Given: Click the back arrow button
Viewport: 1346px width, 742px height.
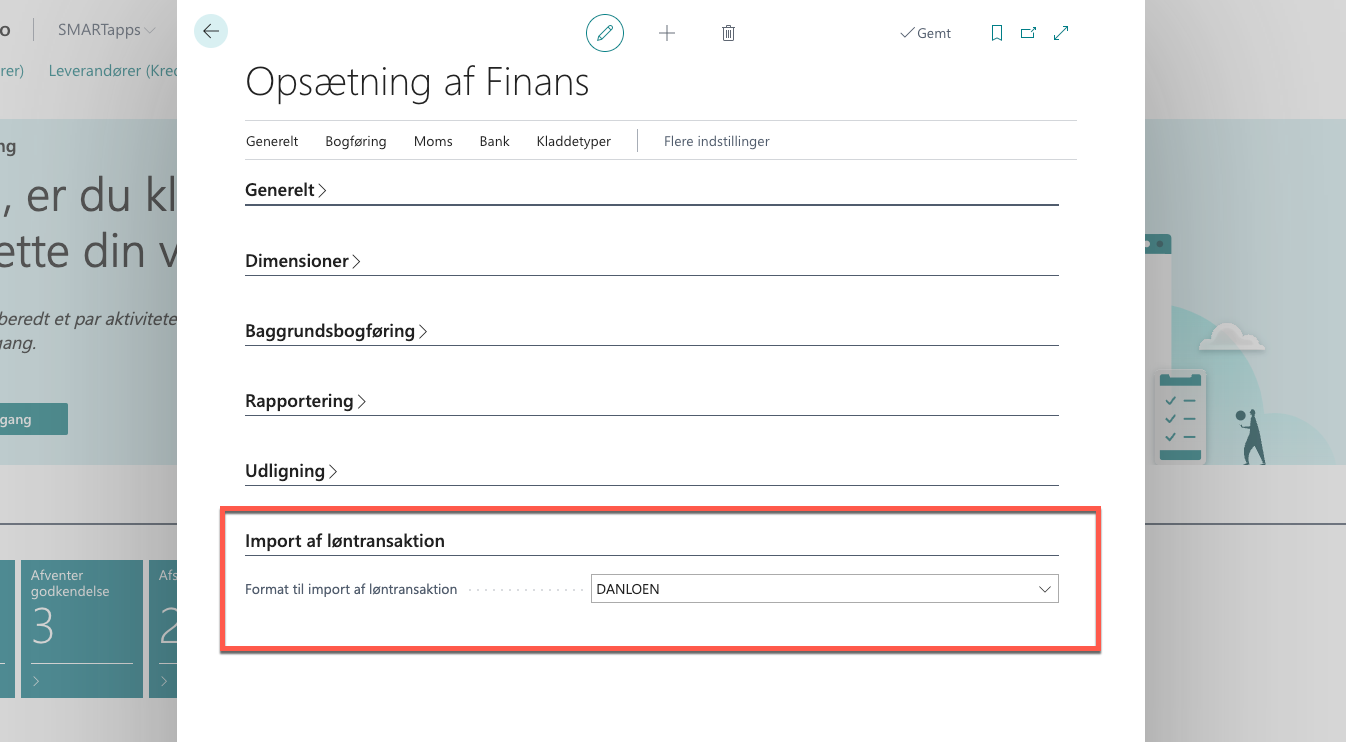Looking at the screenshot, I should [x=210, y=31].
